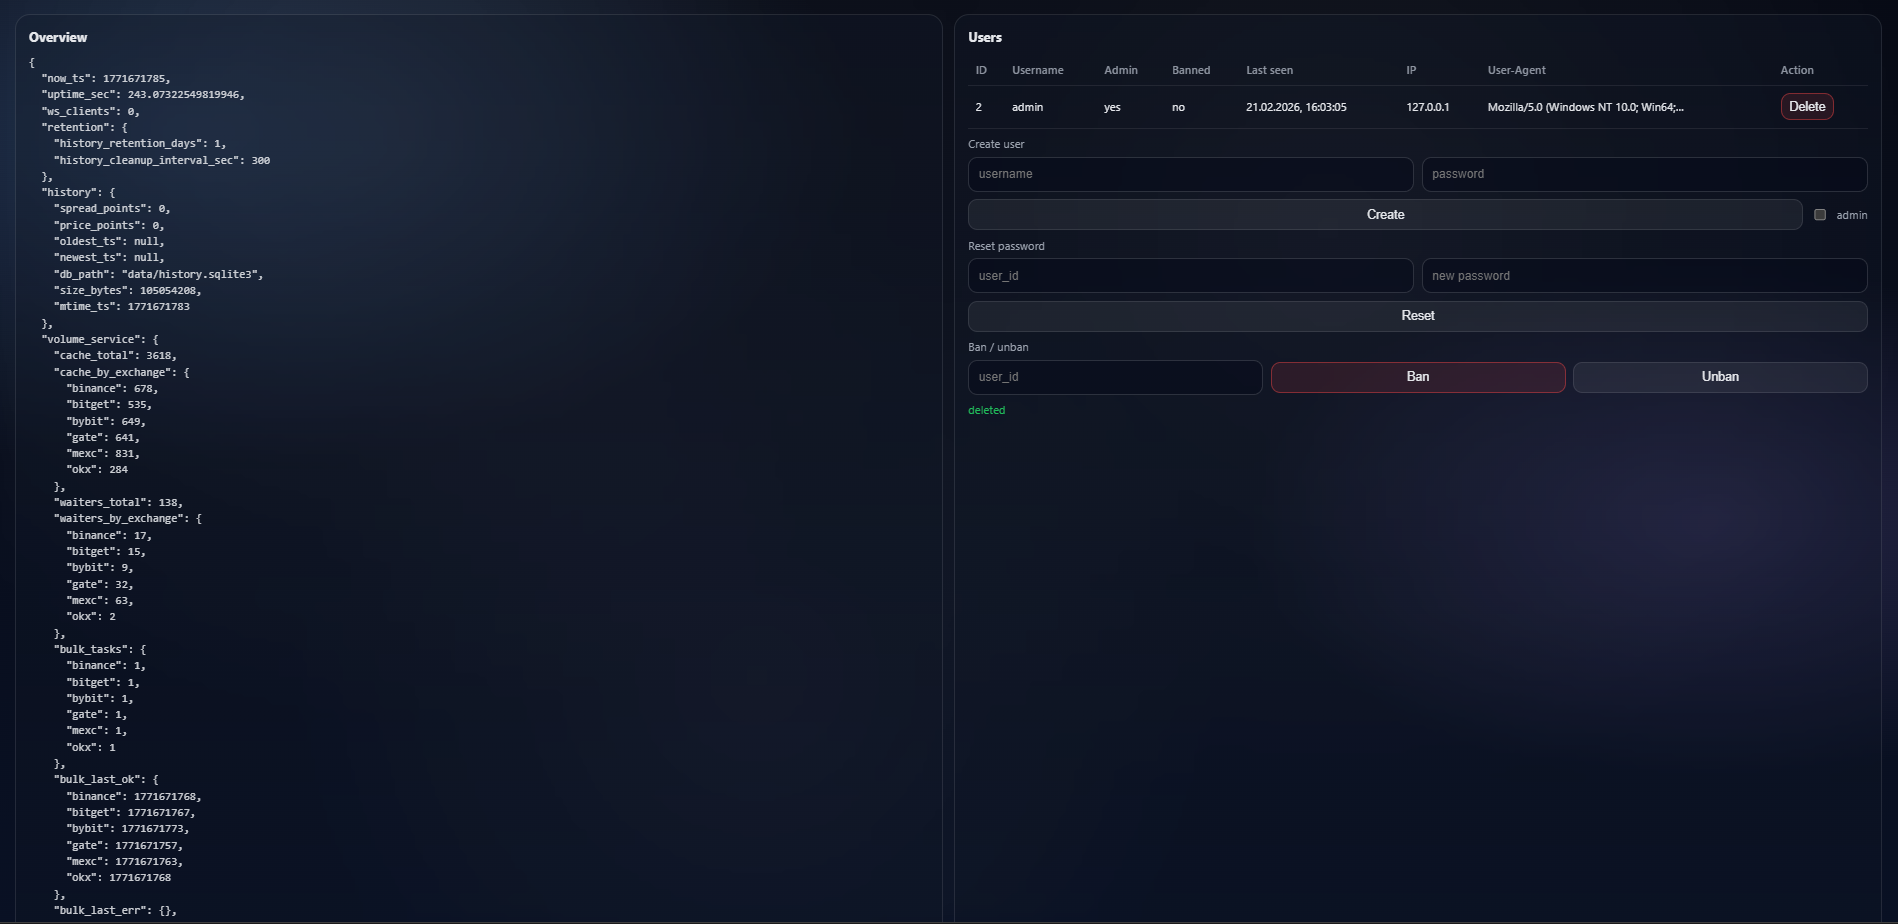Click the green deleted status message

[986, 410]
